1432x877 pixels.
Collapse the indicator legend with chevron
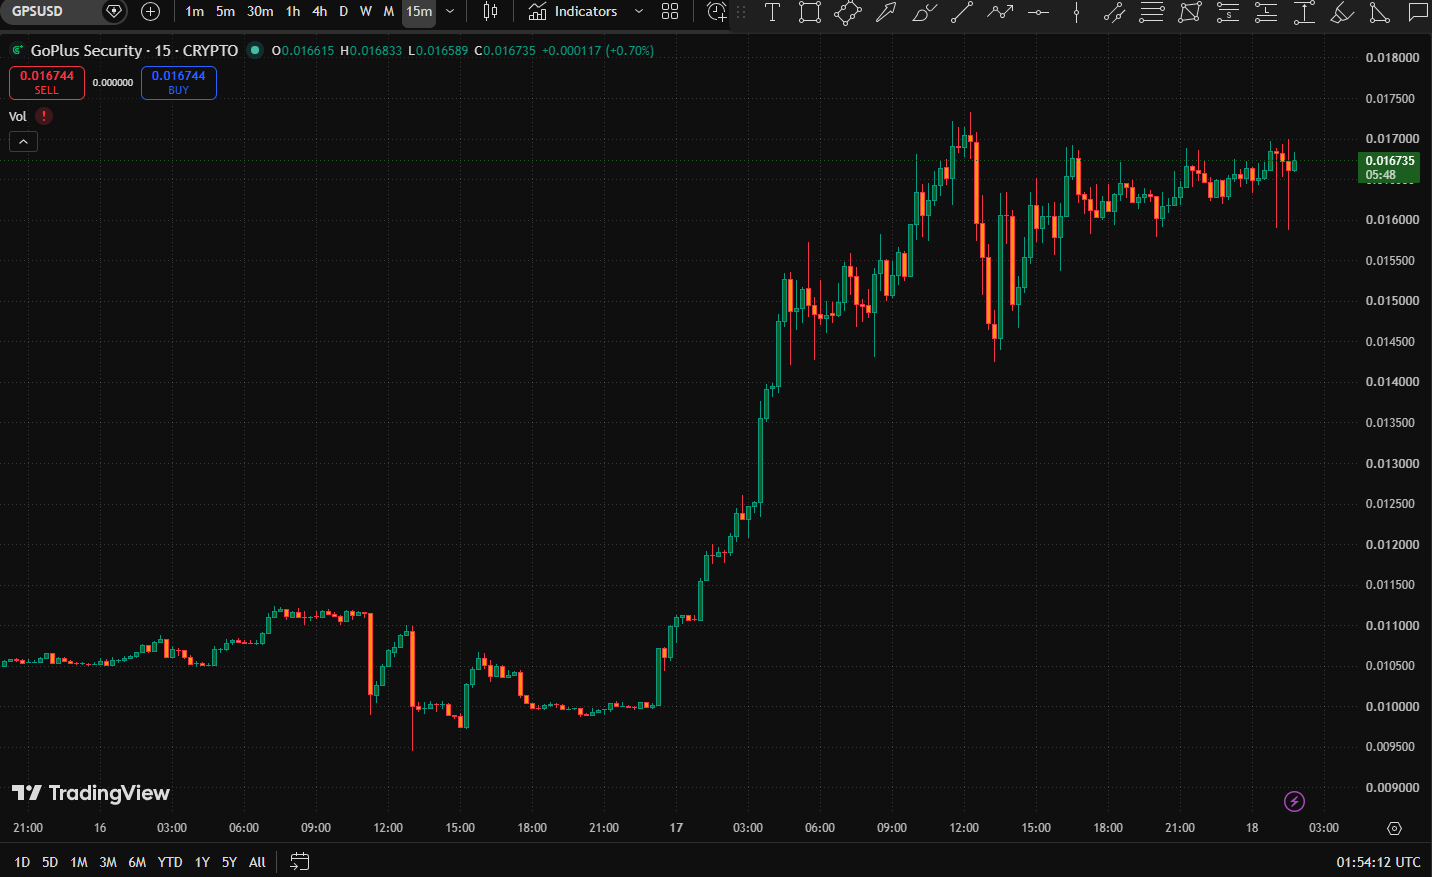coord(23,142)
